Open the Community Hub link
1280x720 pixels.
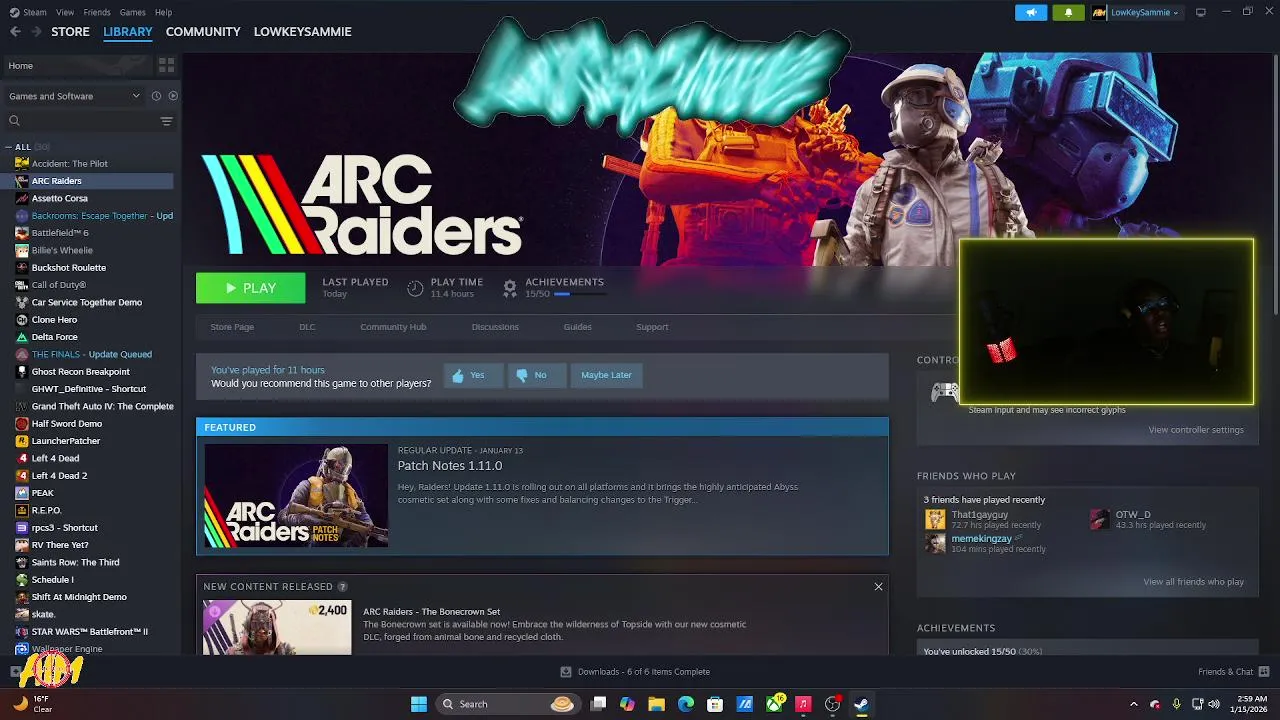393,327
